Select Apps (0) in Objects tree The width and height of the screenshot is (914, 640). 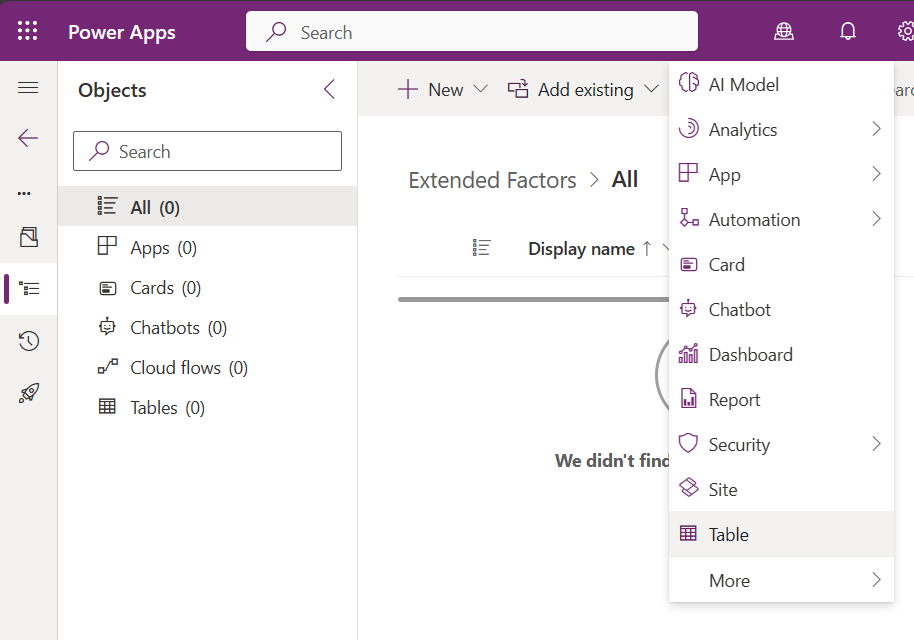point(208,247)
